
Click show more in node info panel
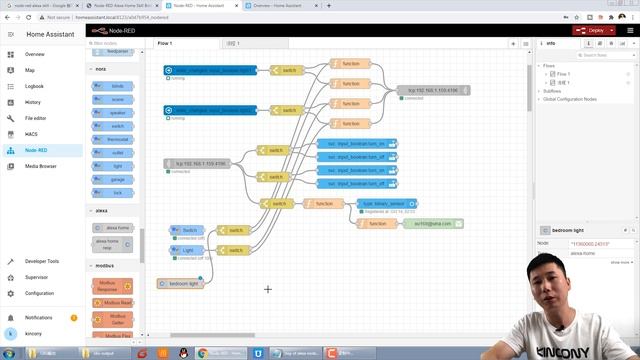coord(622,262)
